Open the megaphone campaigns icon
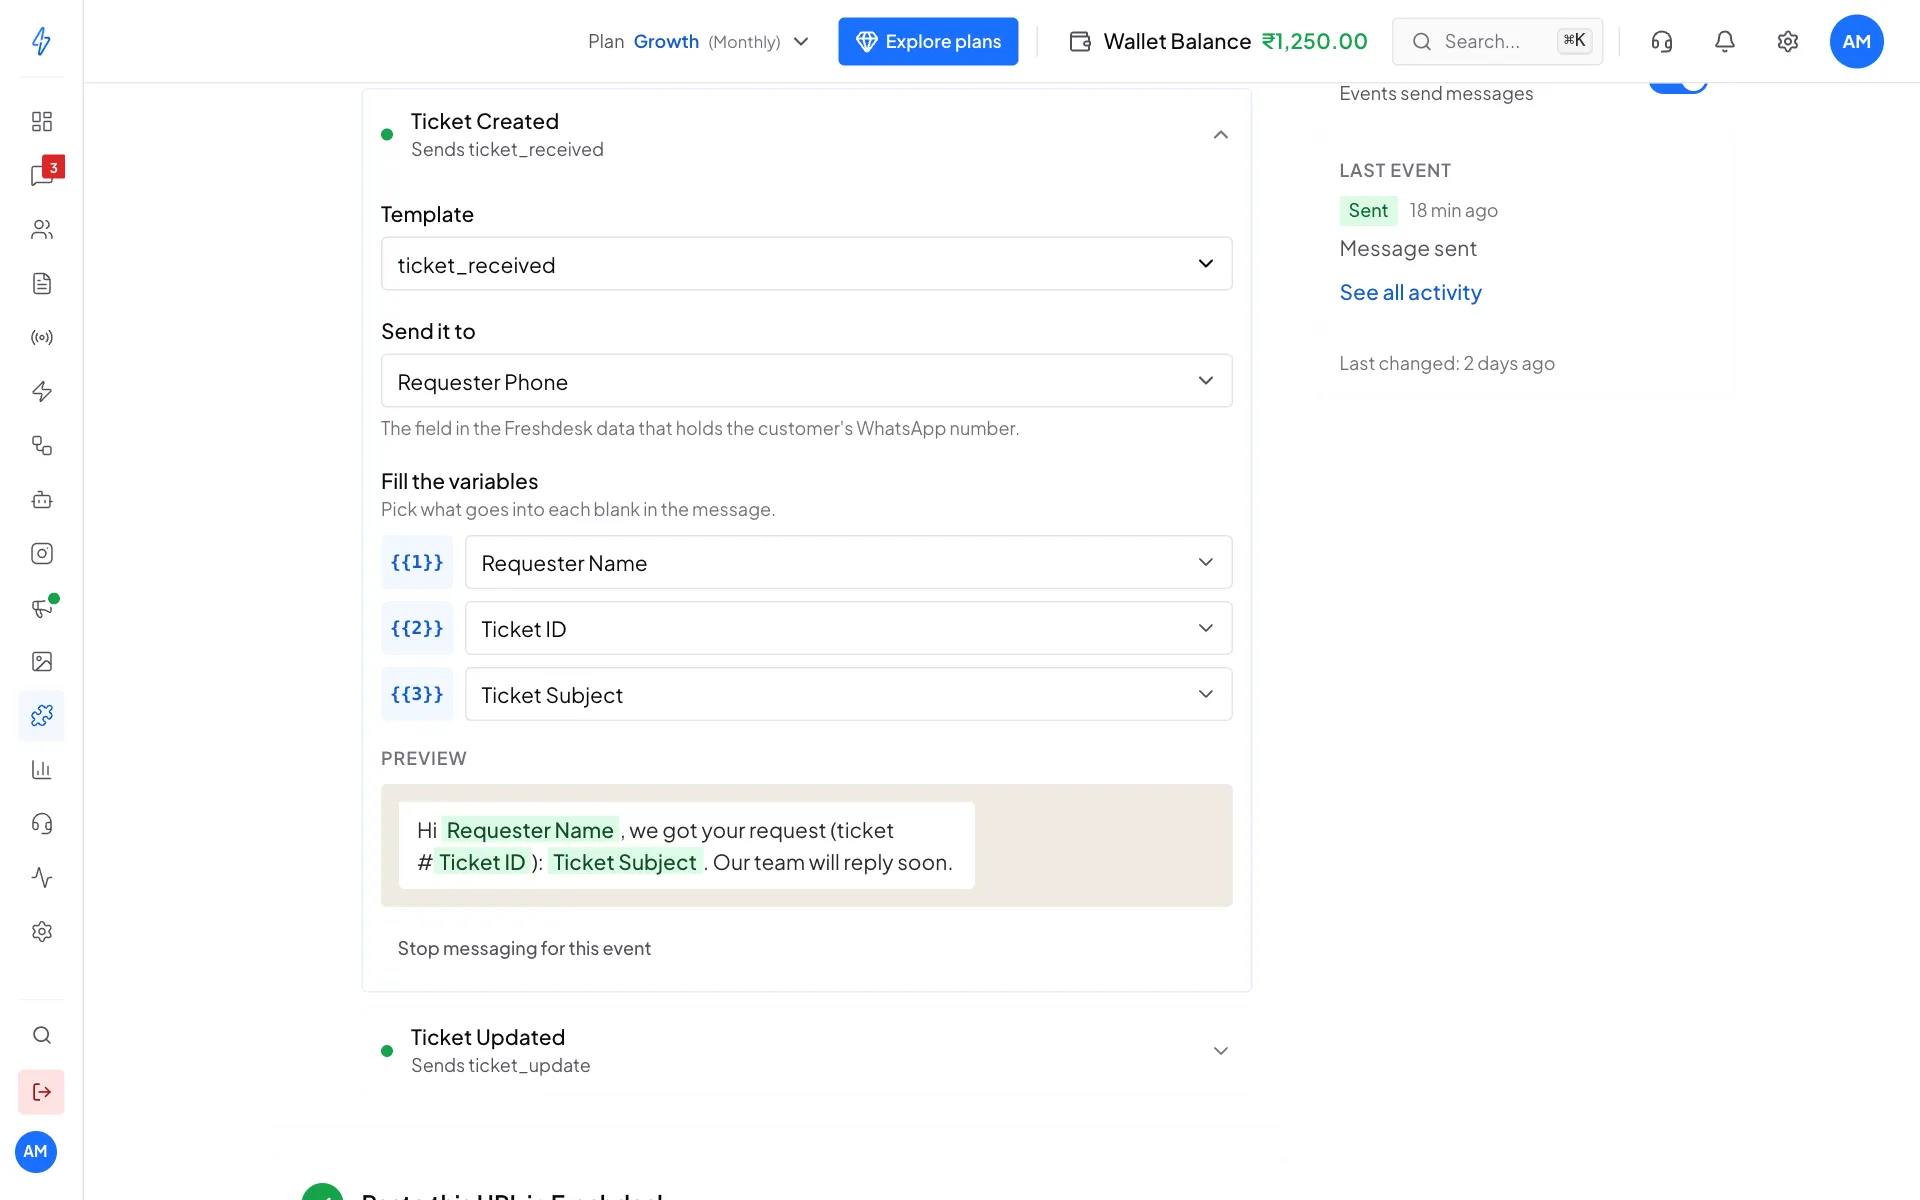 [41, 607]
